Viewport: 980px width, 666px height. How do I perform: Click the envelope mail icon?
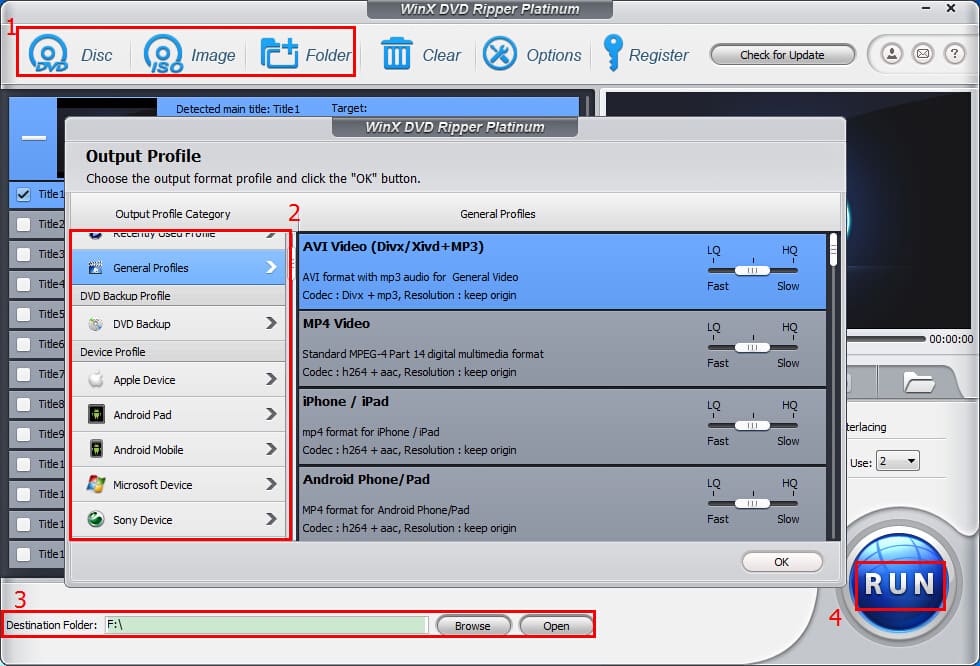pos(922,54)
